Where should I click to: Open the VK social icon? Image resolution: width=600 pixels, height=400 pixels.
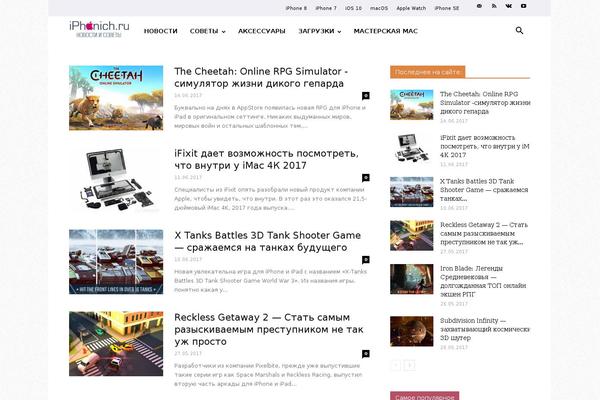pyautogui.click(x=509, y=6)
